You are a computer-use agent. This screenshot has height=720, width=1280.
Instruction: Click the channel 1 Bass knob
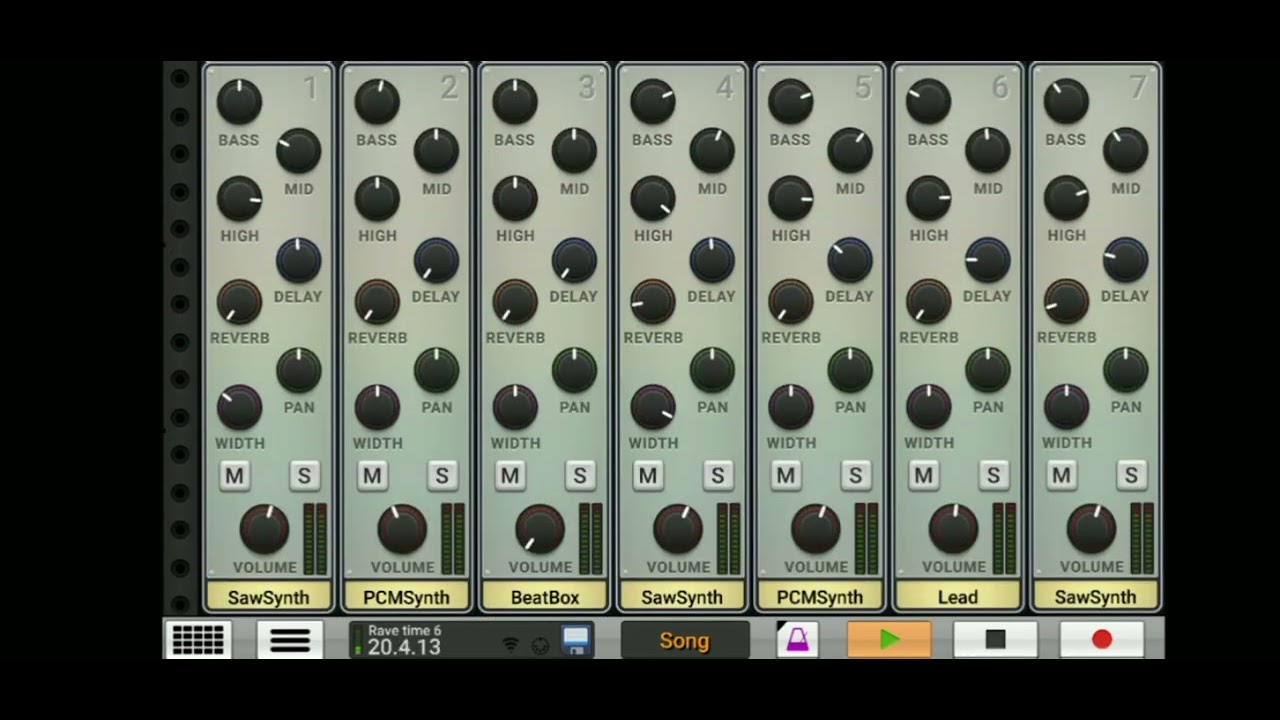click(239, 102)
